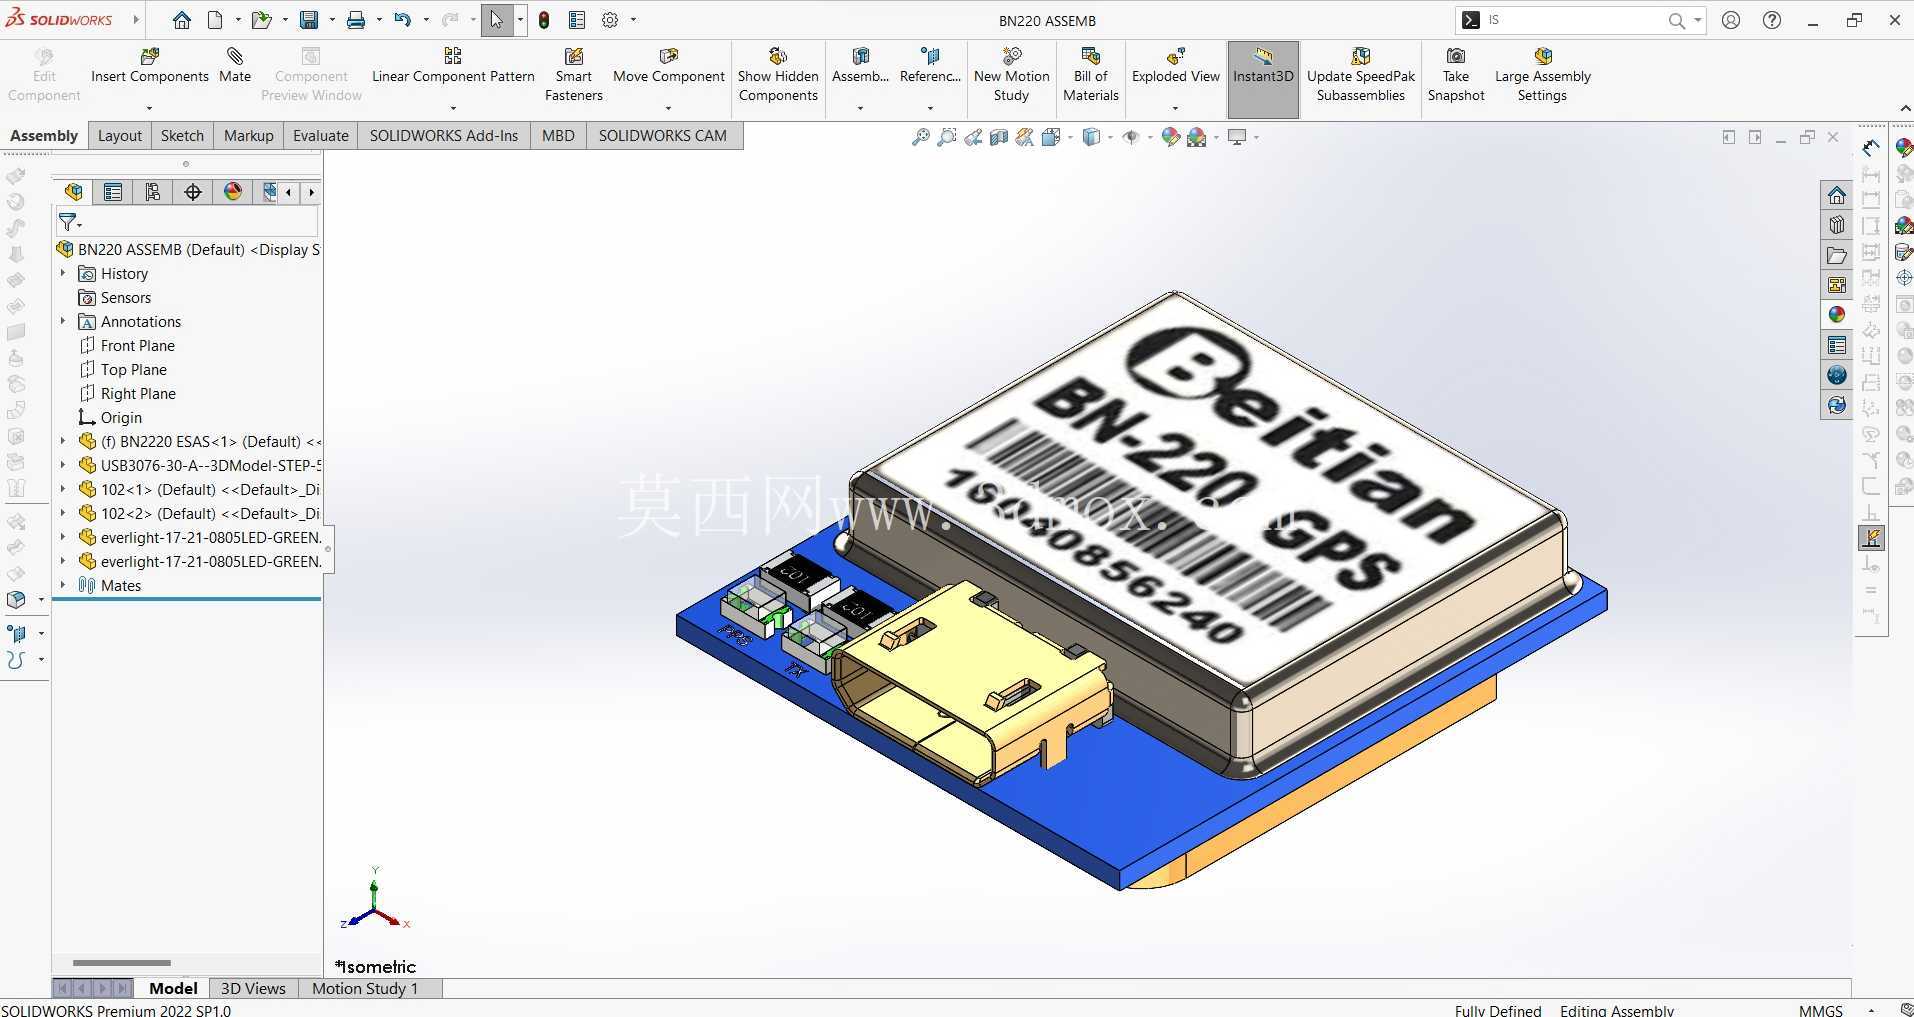Image resolution: width=1914 pixels, height=1017 pixels.
Task: Open Insert Components tool
Action: click(150, 65)
